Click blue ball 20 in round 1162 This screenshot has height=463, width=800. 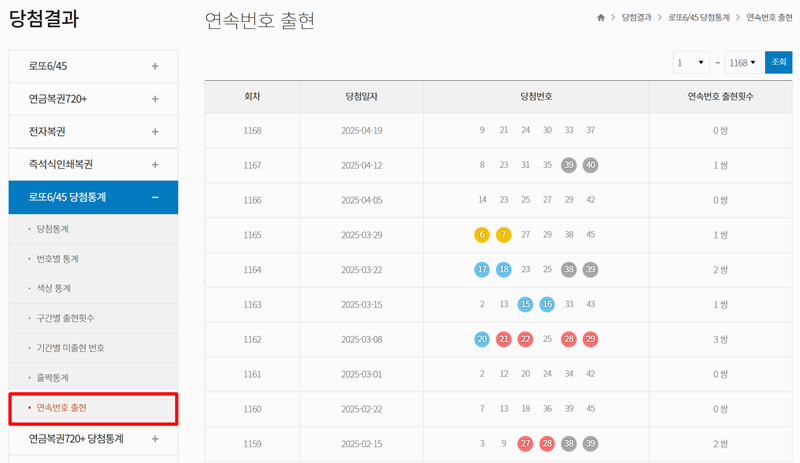pyautogui.click(x=482, y=339)
